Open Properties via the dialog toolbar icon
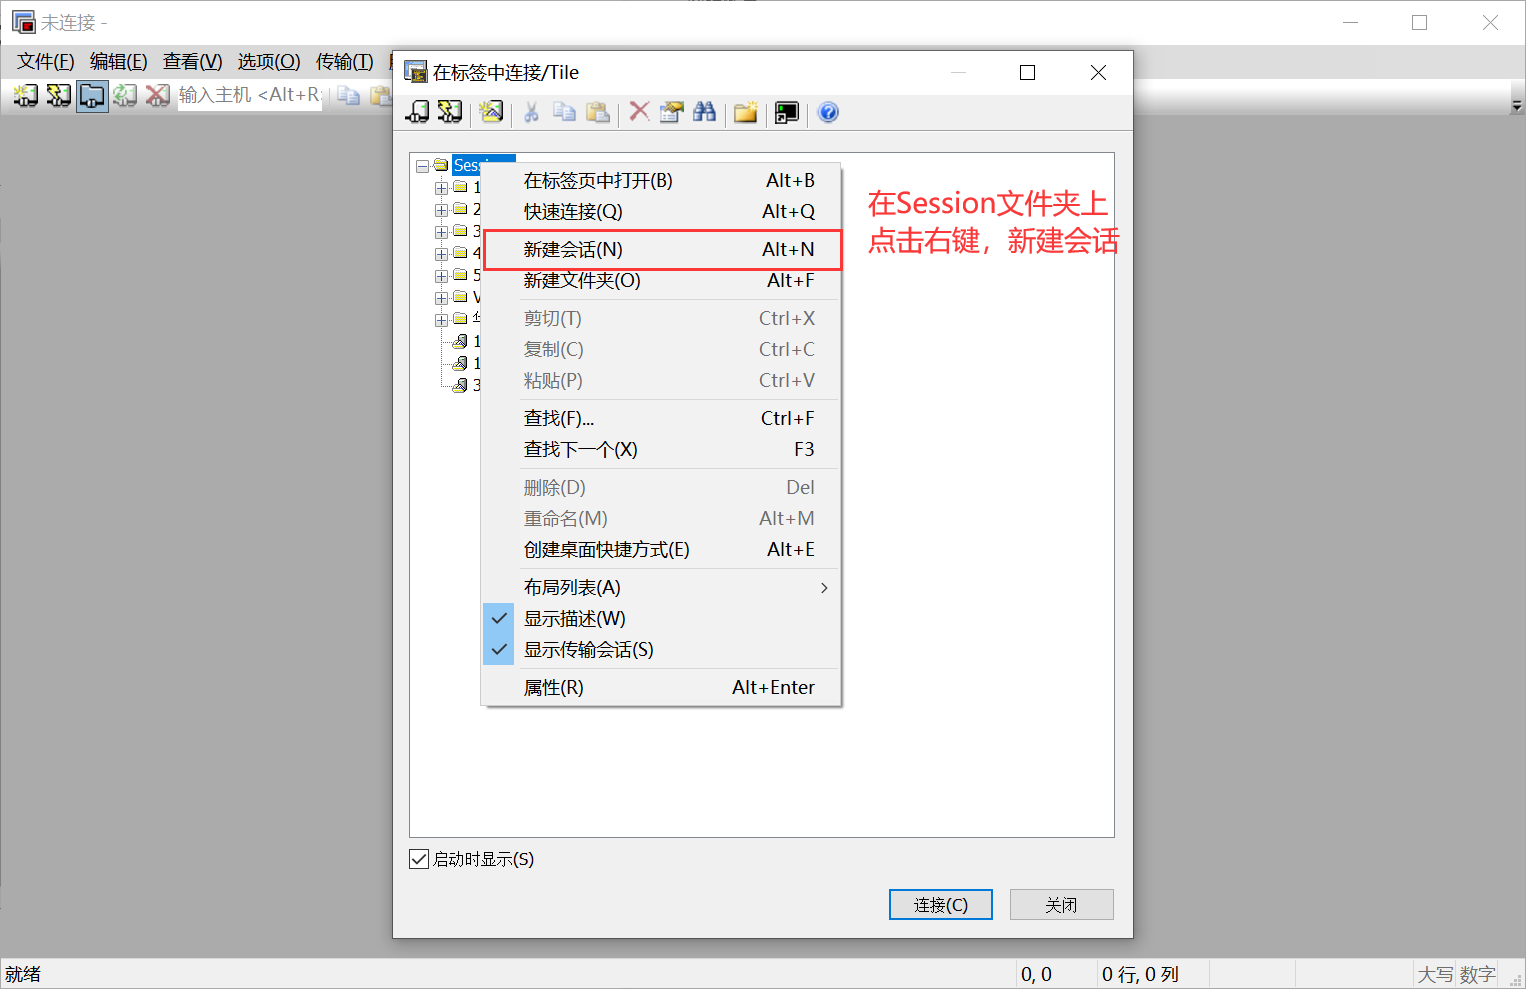The width and height of the screenshot is (1526, 989). point(672,112)
